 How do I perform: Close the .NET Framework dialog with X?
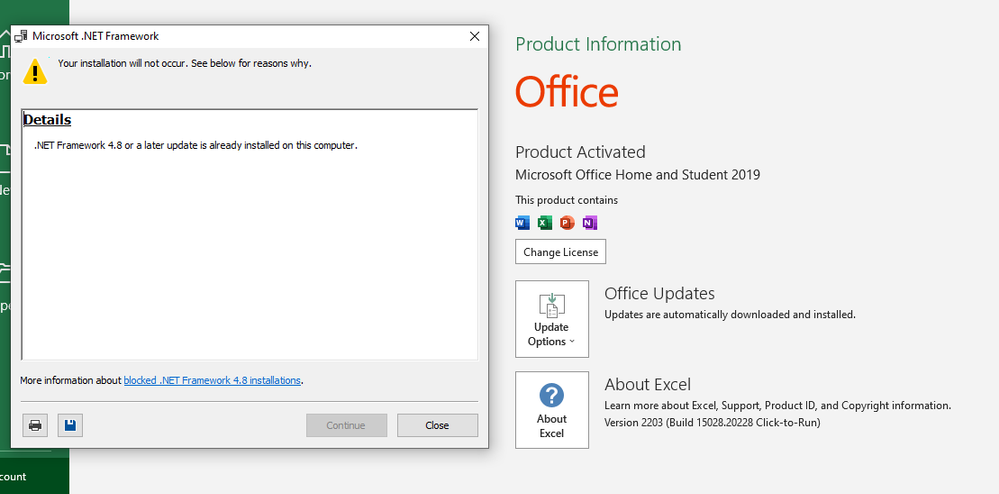click(x=474, y=36)
